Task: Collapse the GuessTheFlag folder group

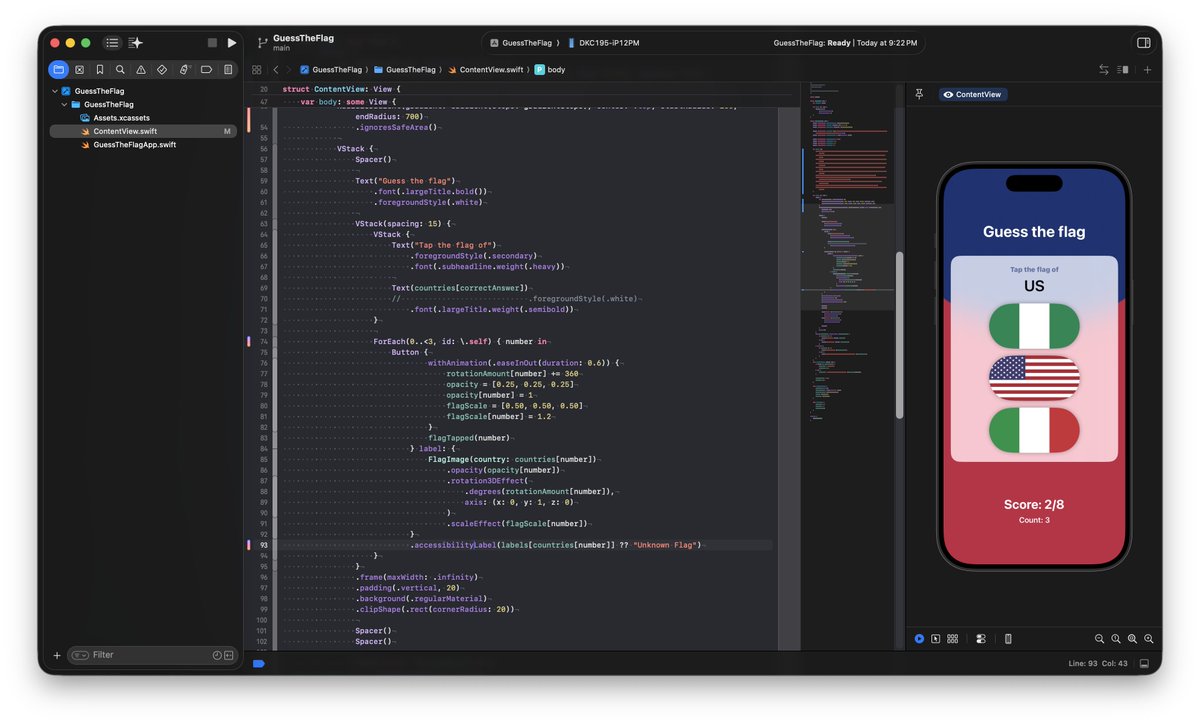Action: click(65, 104)
